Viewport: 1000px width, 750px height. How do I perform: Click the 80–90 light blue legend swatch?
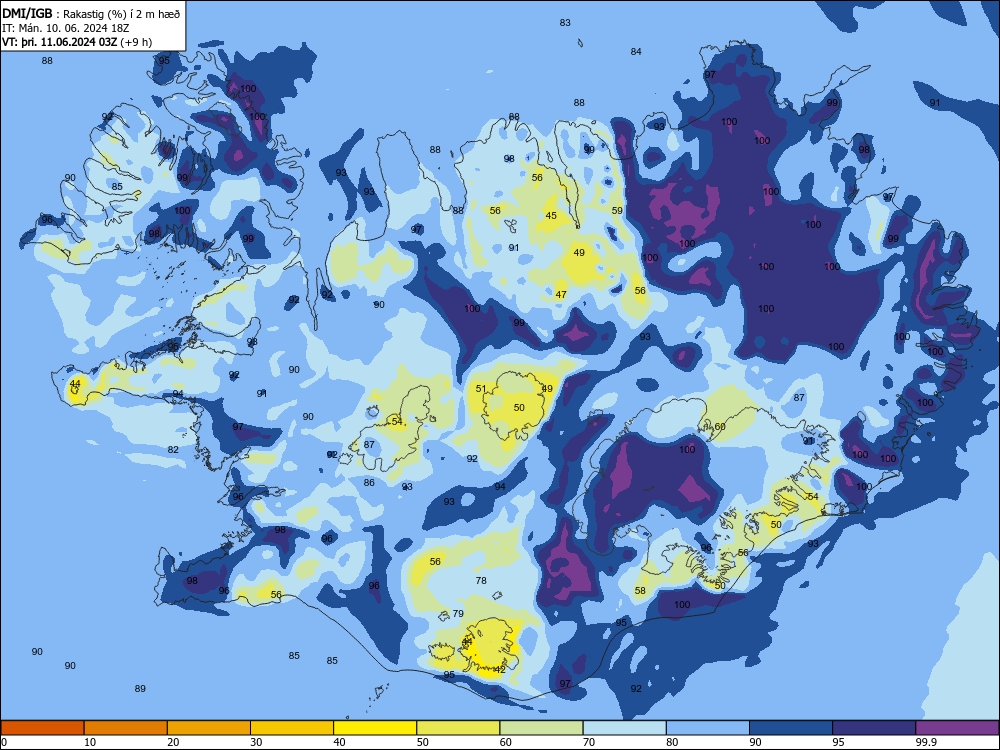click(x=708, y=728)
